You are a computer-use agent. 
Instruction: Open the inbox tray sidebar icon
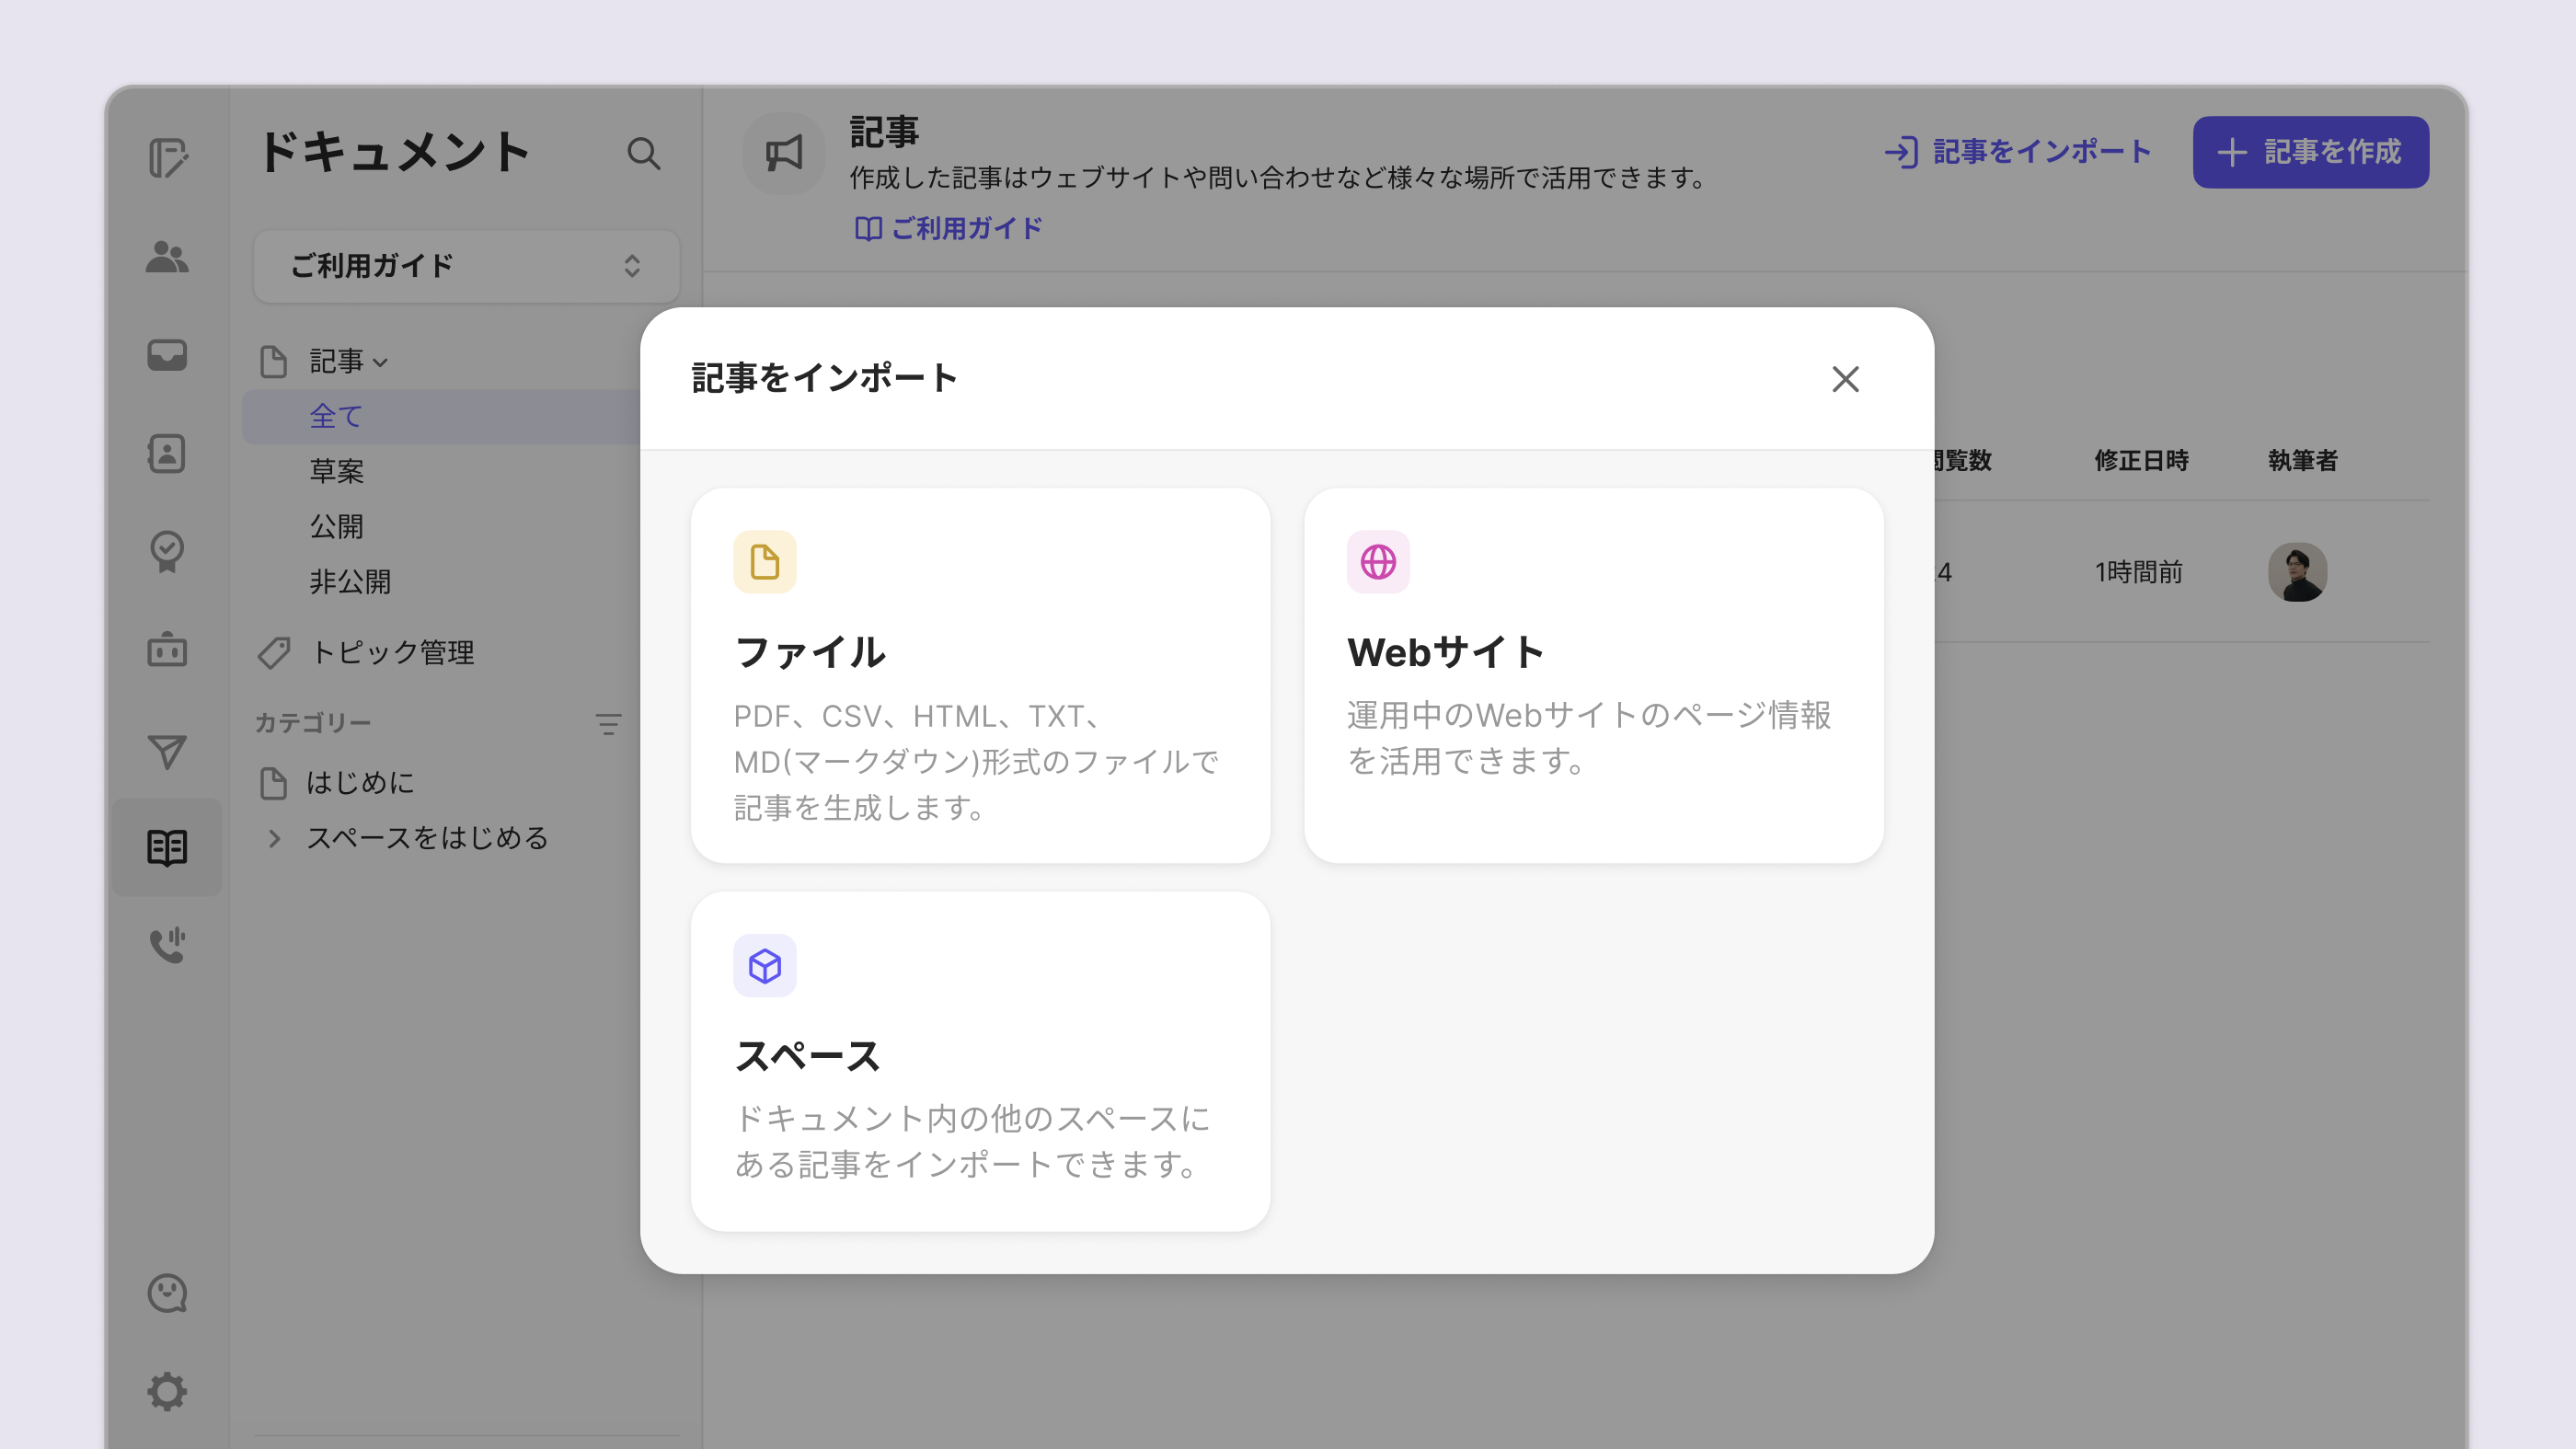(x=167, y=355)
